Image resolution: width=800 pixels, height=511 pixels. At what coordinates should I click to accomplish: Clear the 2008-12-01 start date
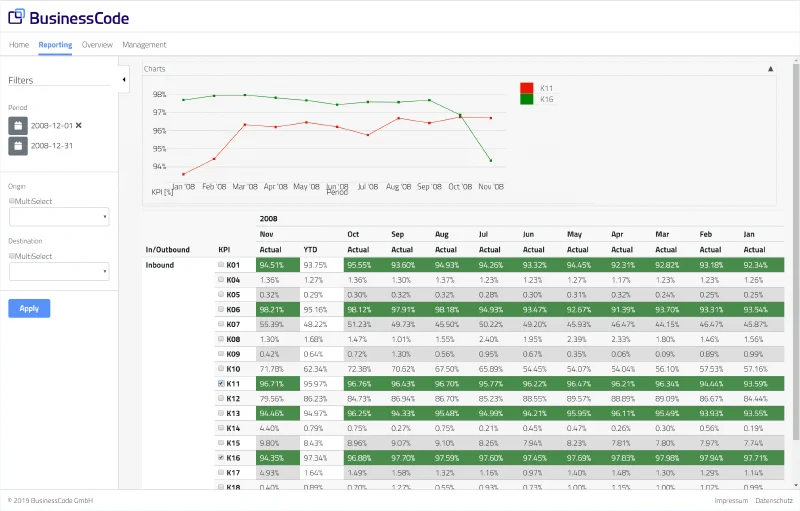[x=79, y=125]
